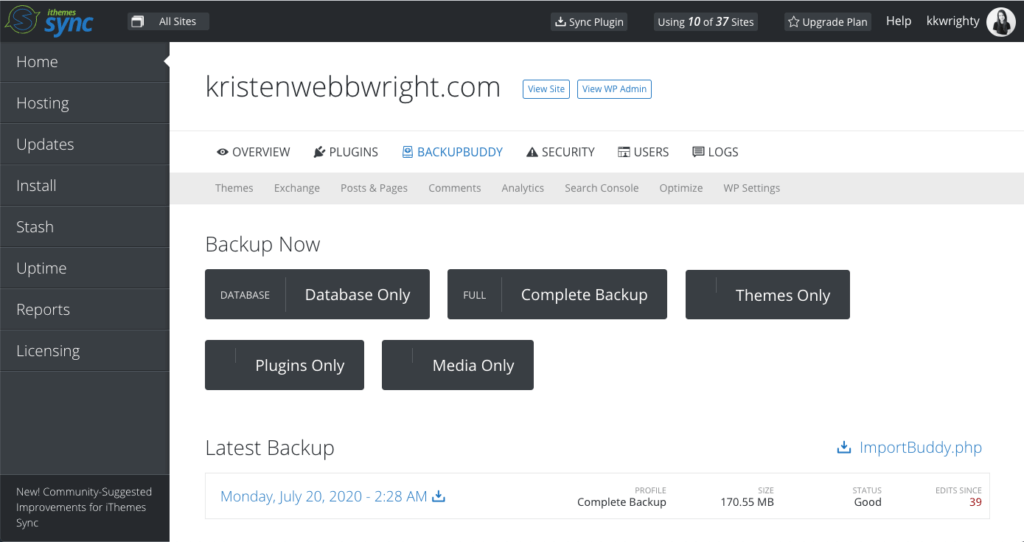Click the download icon beside the July 20 backup
This screenshot has width=1024, height=542.
439,496
